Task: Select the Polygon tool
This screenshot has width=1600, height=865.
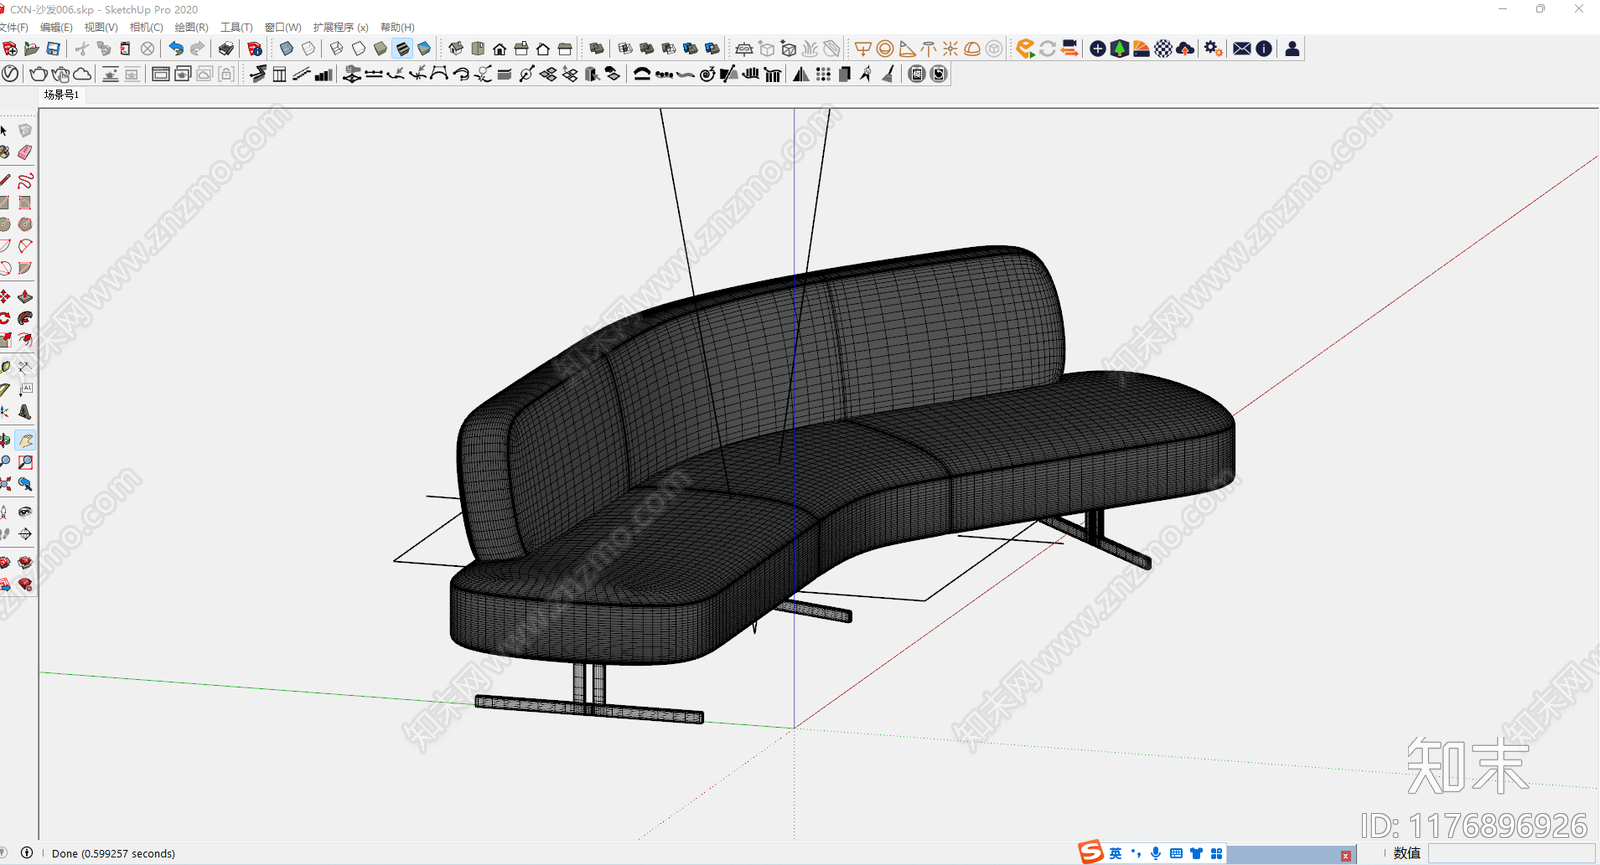Action: (x=25, y=225)
